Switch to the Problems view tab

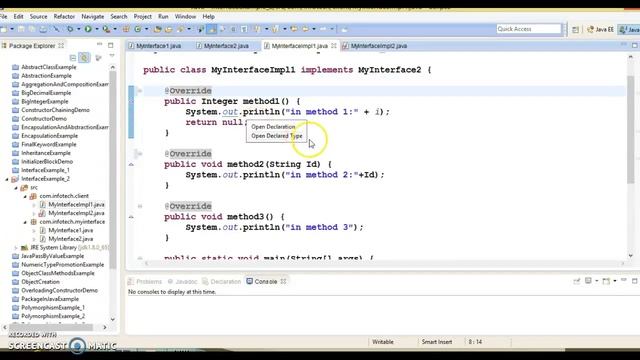(145, 282)
